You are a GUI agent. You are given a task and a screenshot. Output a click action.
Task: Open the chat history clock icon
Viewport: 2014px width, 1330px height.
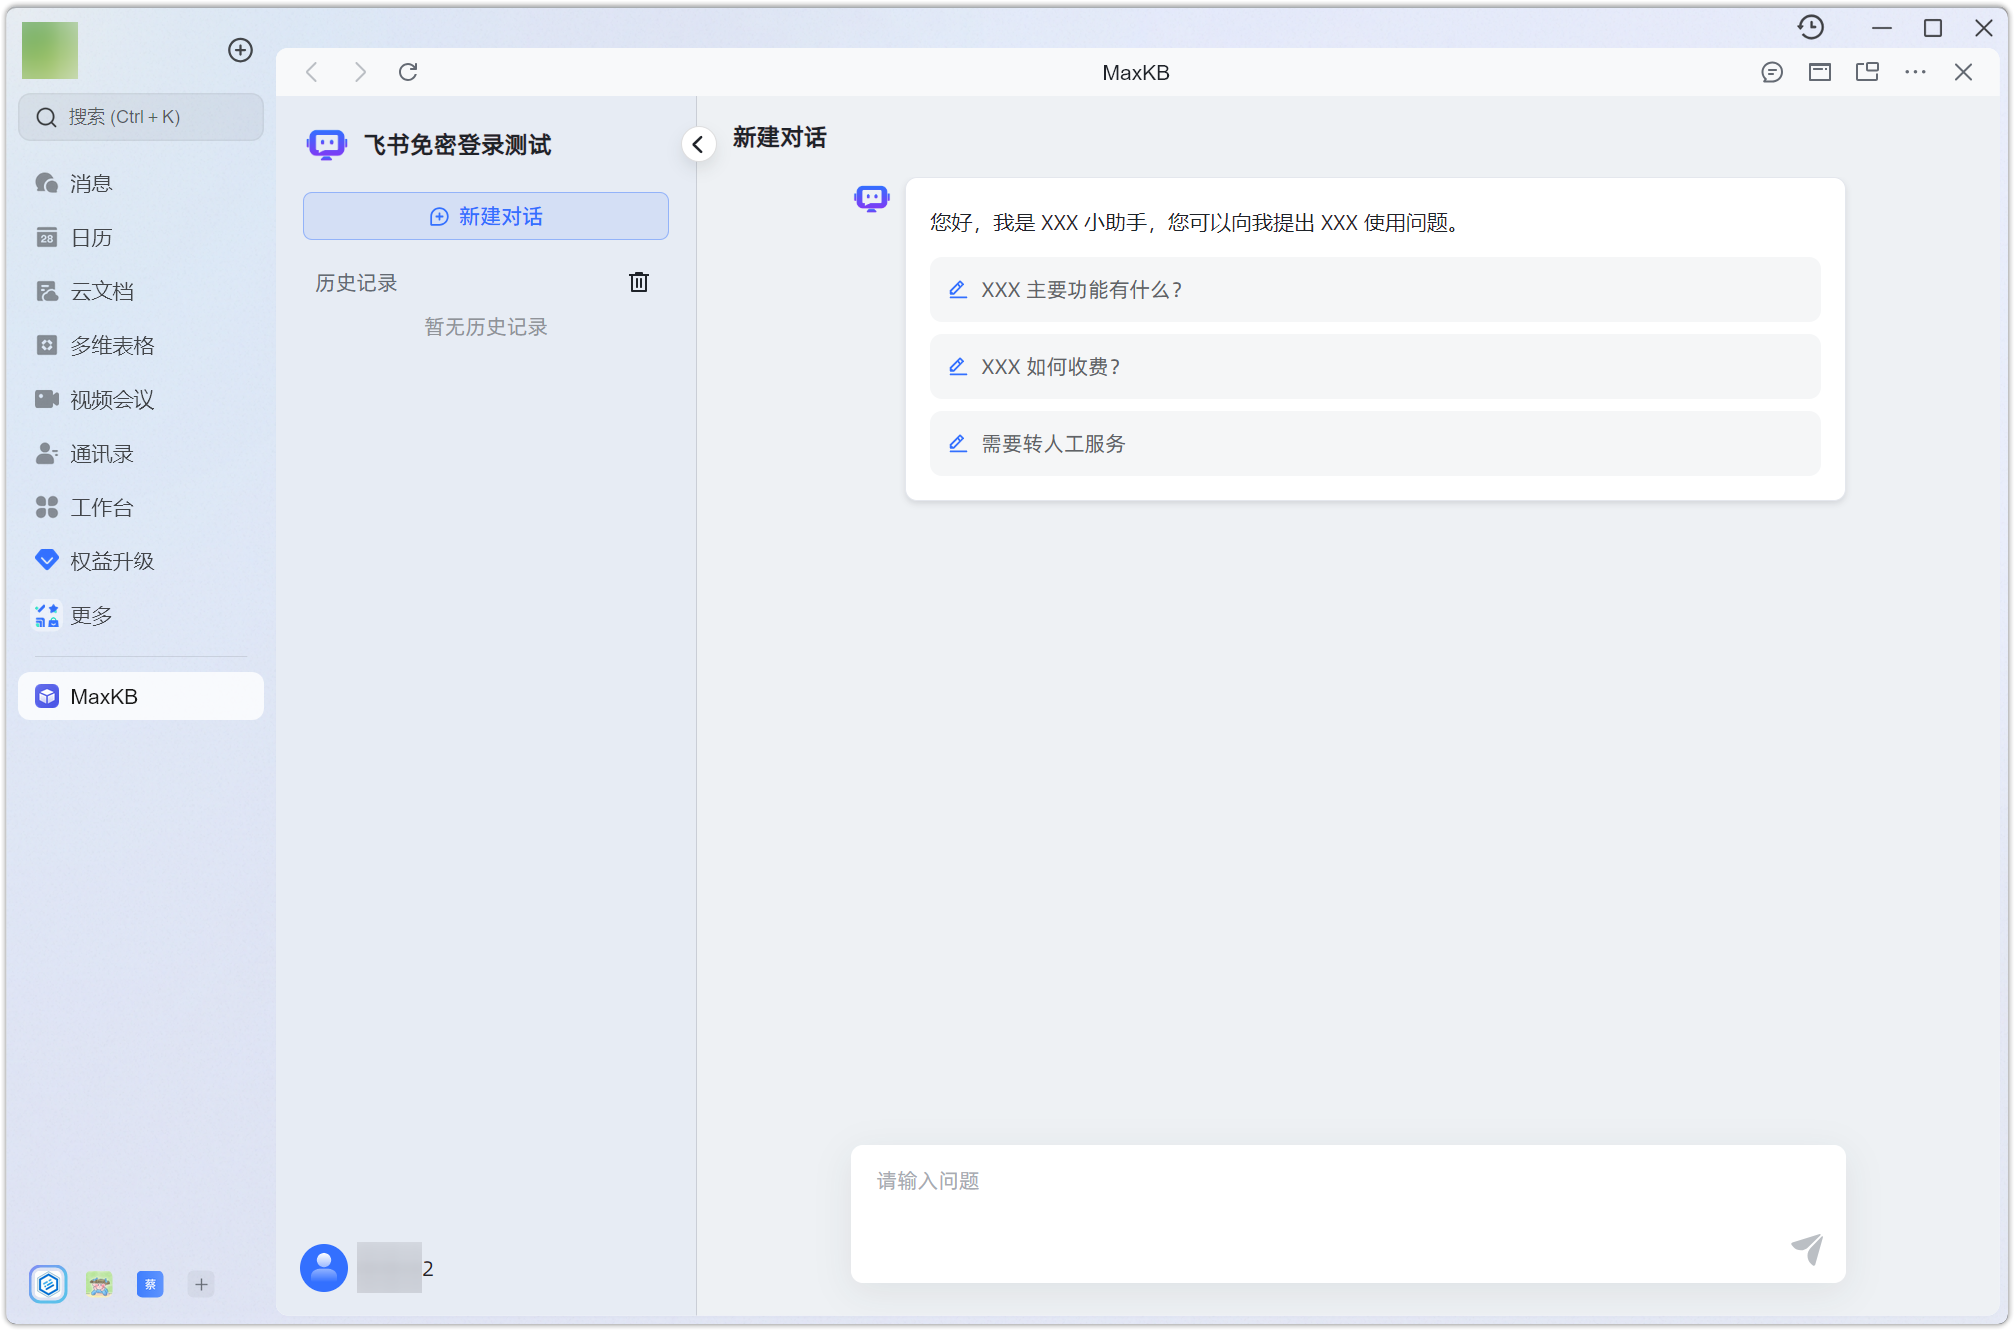[x=1809, y=27]
